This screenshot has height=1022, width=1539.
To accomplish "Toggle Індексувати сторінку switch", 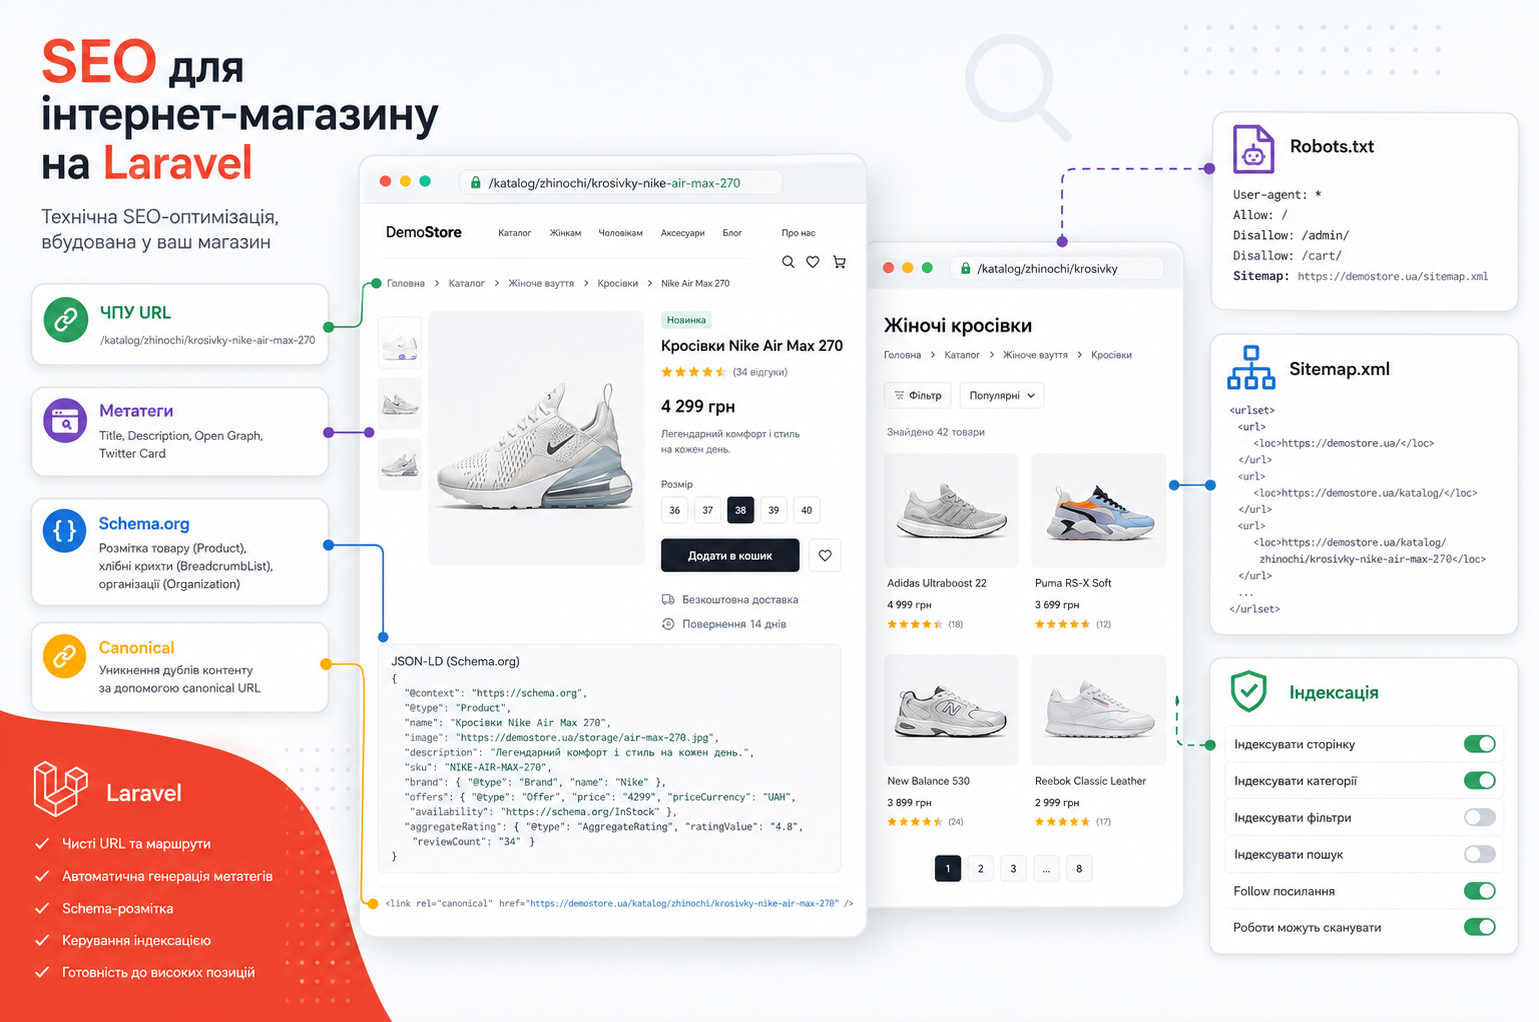I will pyautogui.click(x=1479, y=744).
